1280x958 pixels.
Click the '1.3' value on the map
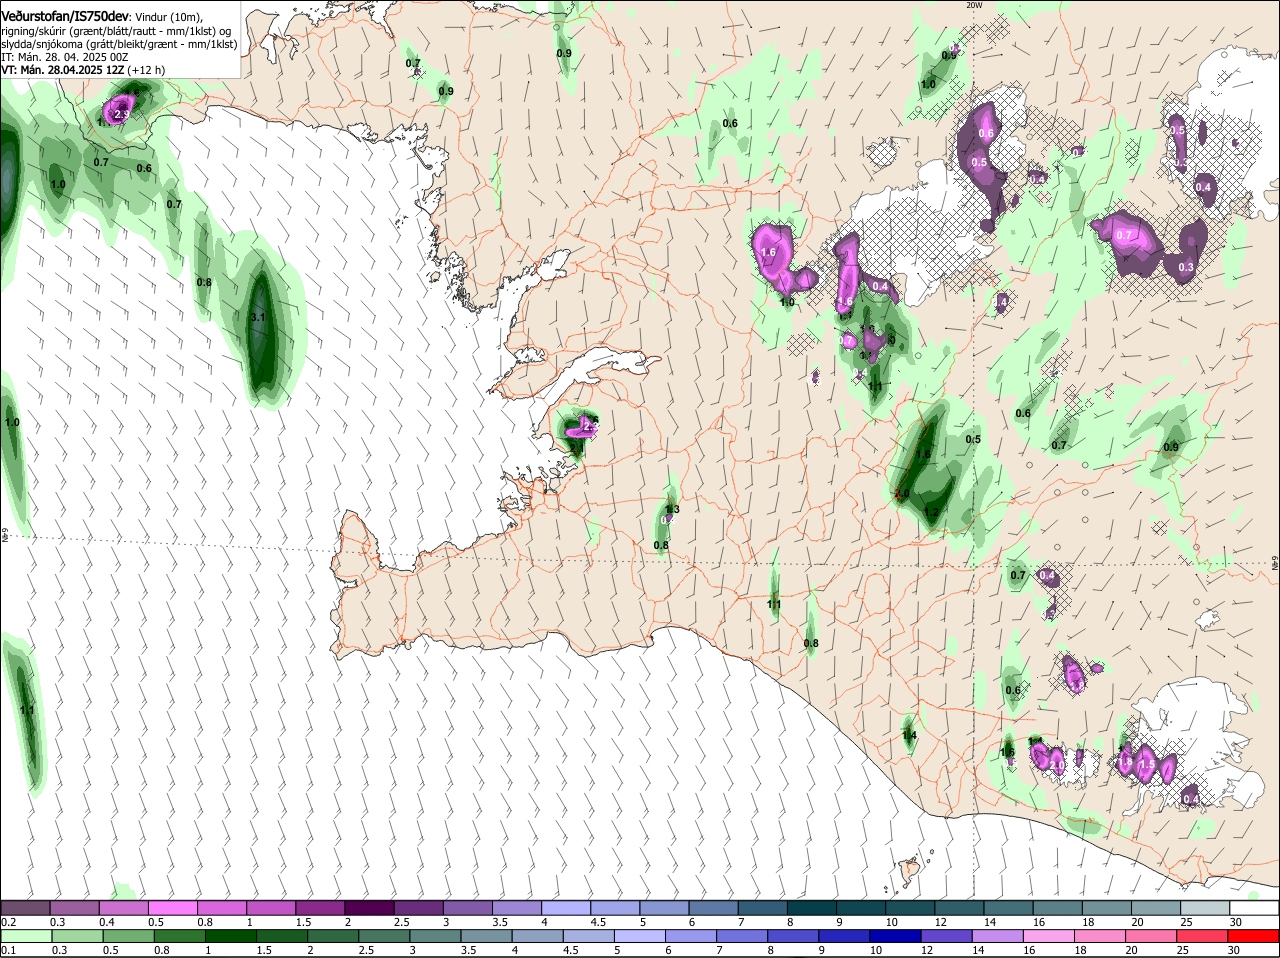coord(673,509)
